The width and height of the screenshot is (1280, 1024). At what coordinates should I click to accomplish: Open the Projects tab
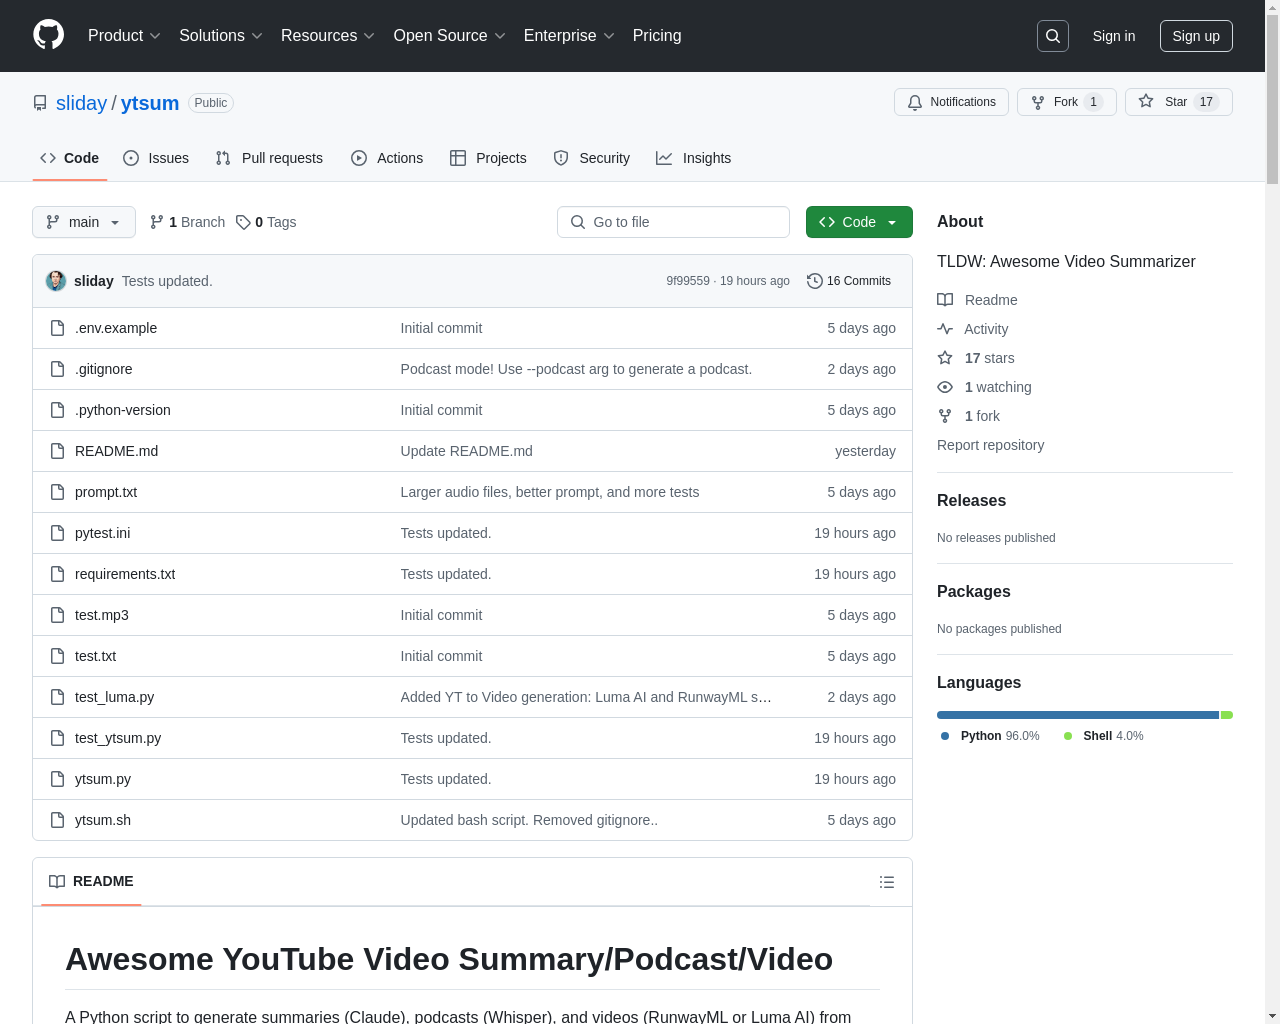pos(488,158)
